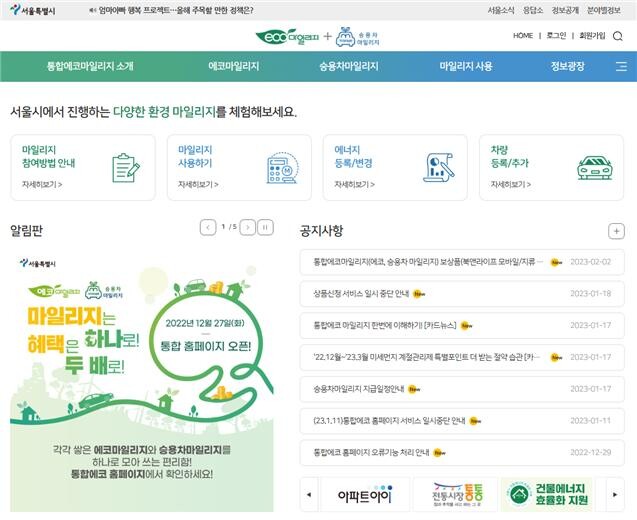Click the 회원가입 link
Screen dimensions: 637x520
(592, 36)
